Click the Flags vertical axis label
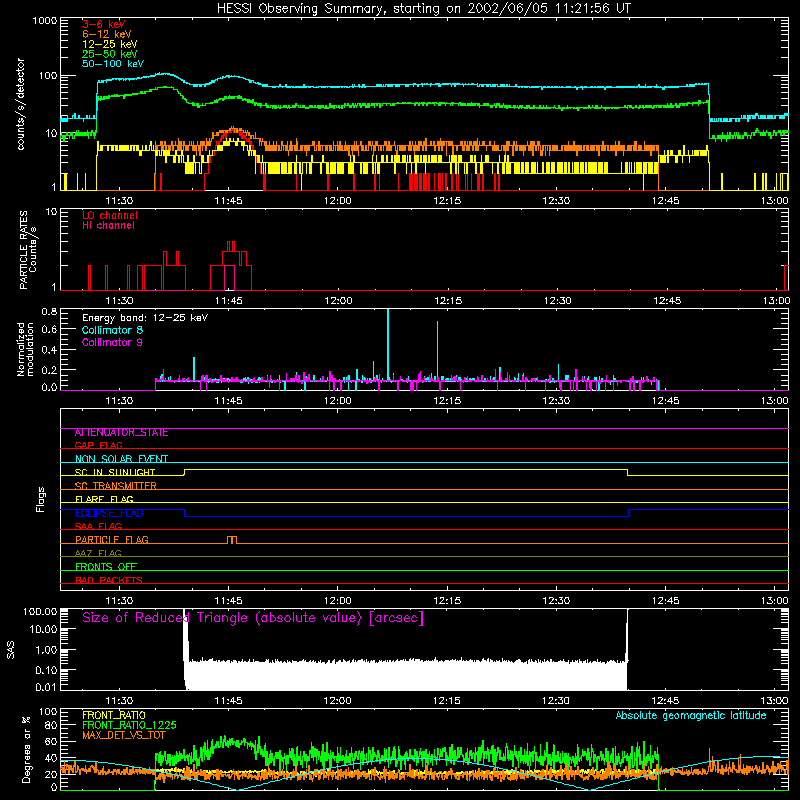This screenshot has width=800, height=800. pyautogui.click(x=41, y=499)
